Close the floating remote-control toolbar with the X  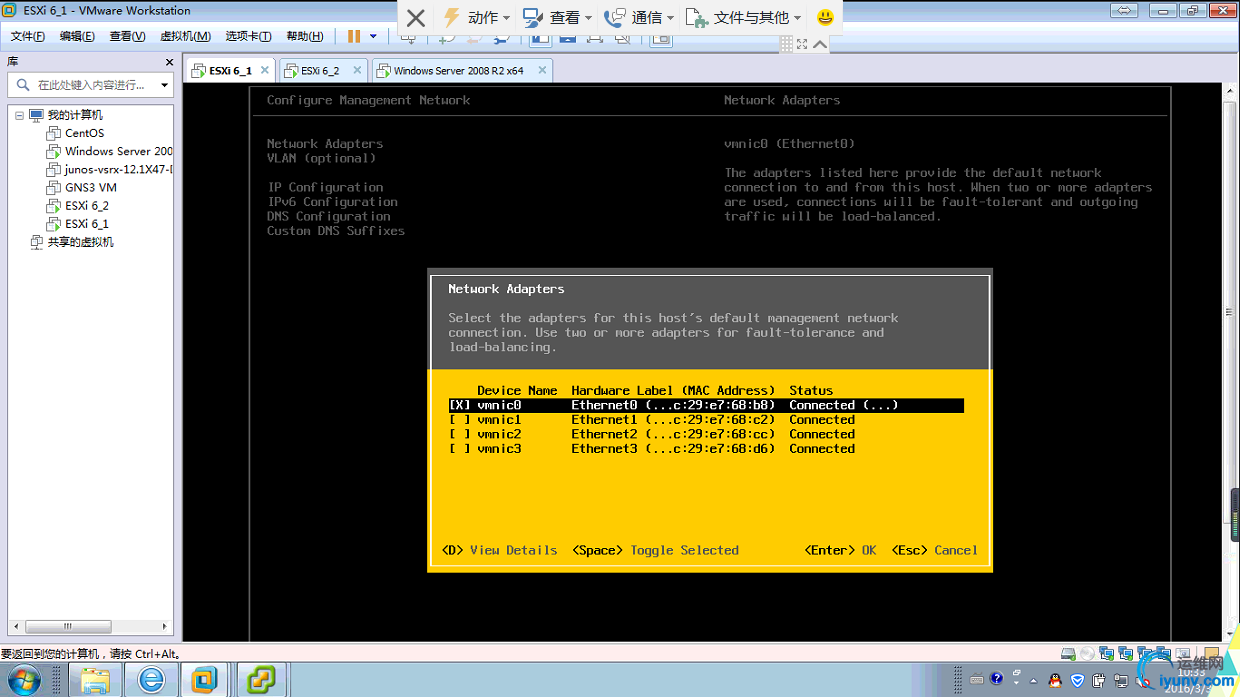point(416,18)
